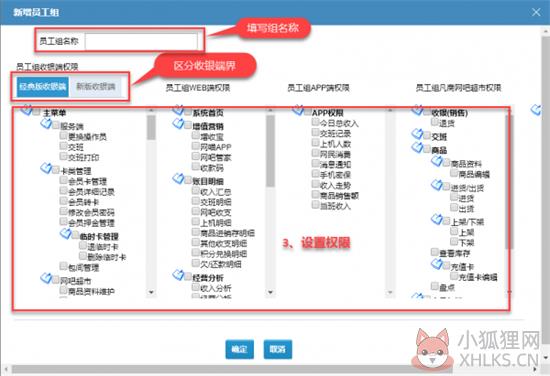Click the 充值卡 folder icon

[x=437, y=264]
